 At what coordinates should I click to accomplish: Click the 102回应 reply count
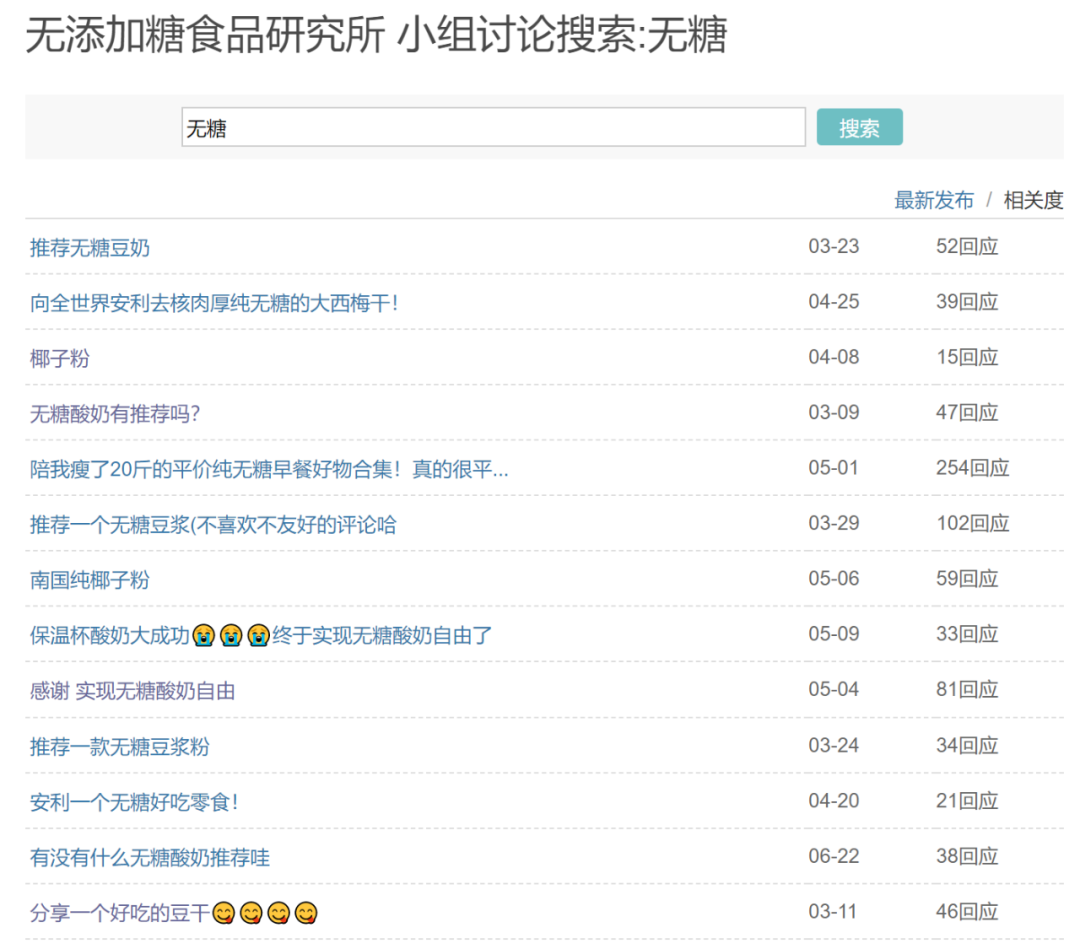click(972, 523)
